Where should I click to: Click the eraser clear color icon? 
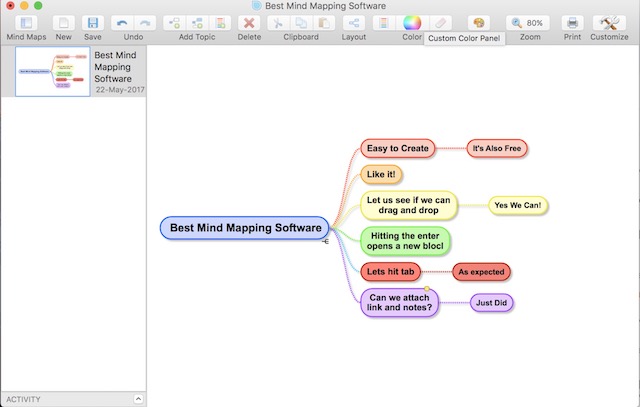[440, 23]
